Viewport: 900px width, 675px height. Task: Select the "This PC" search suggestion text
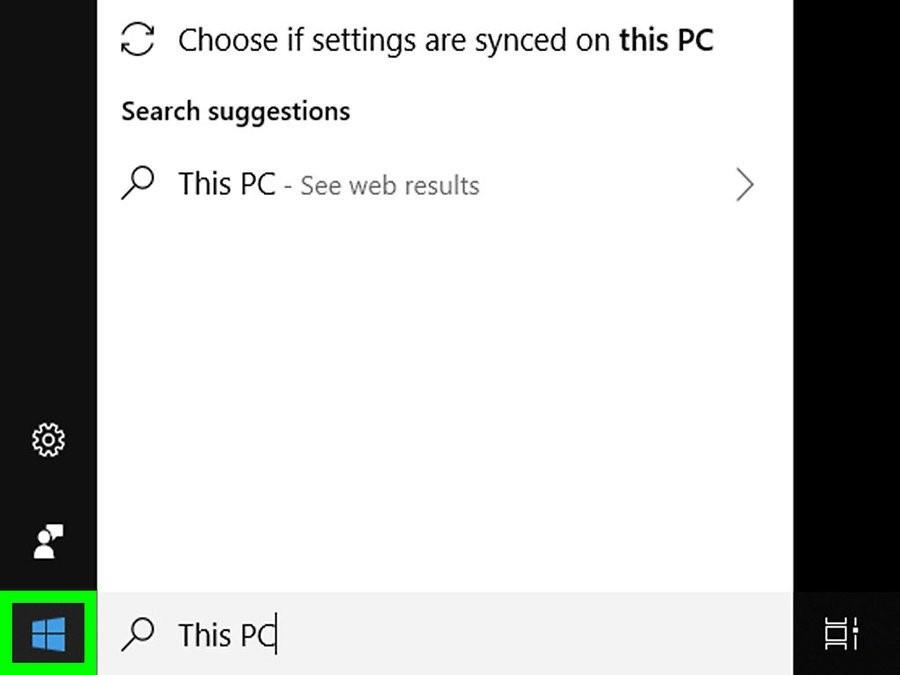click(x=226, y=185)
